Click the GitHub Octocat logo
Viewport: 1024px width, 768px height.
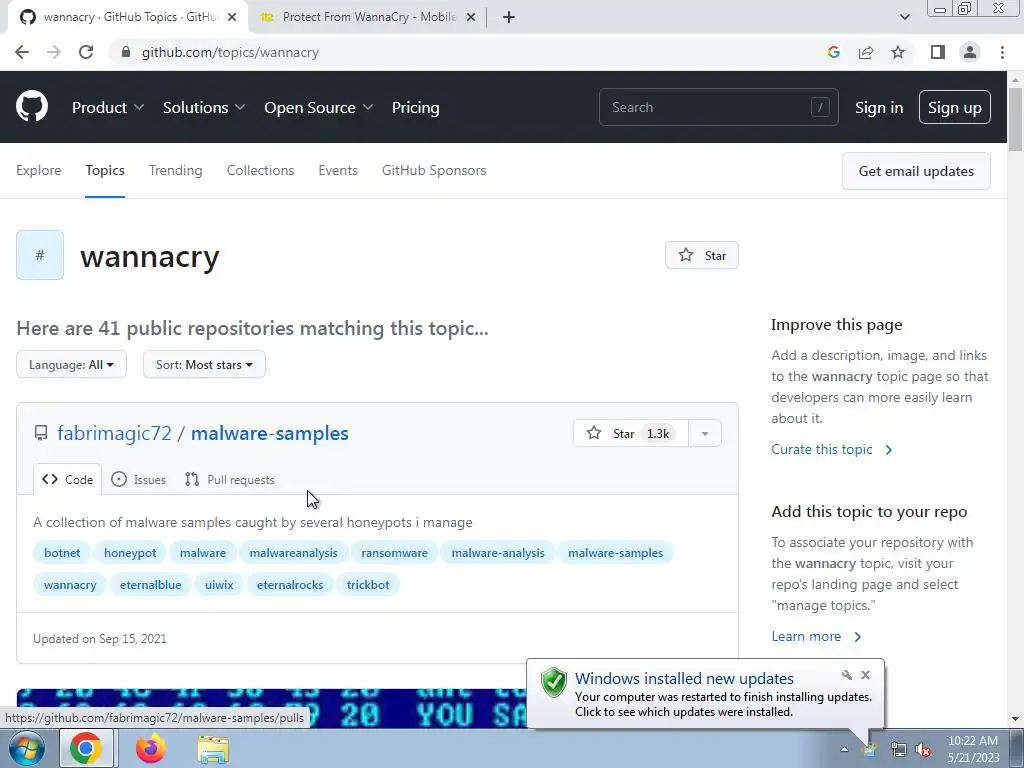(32, 107)
